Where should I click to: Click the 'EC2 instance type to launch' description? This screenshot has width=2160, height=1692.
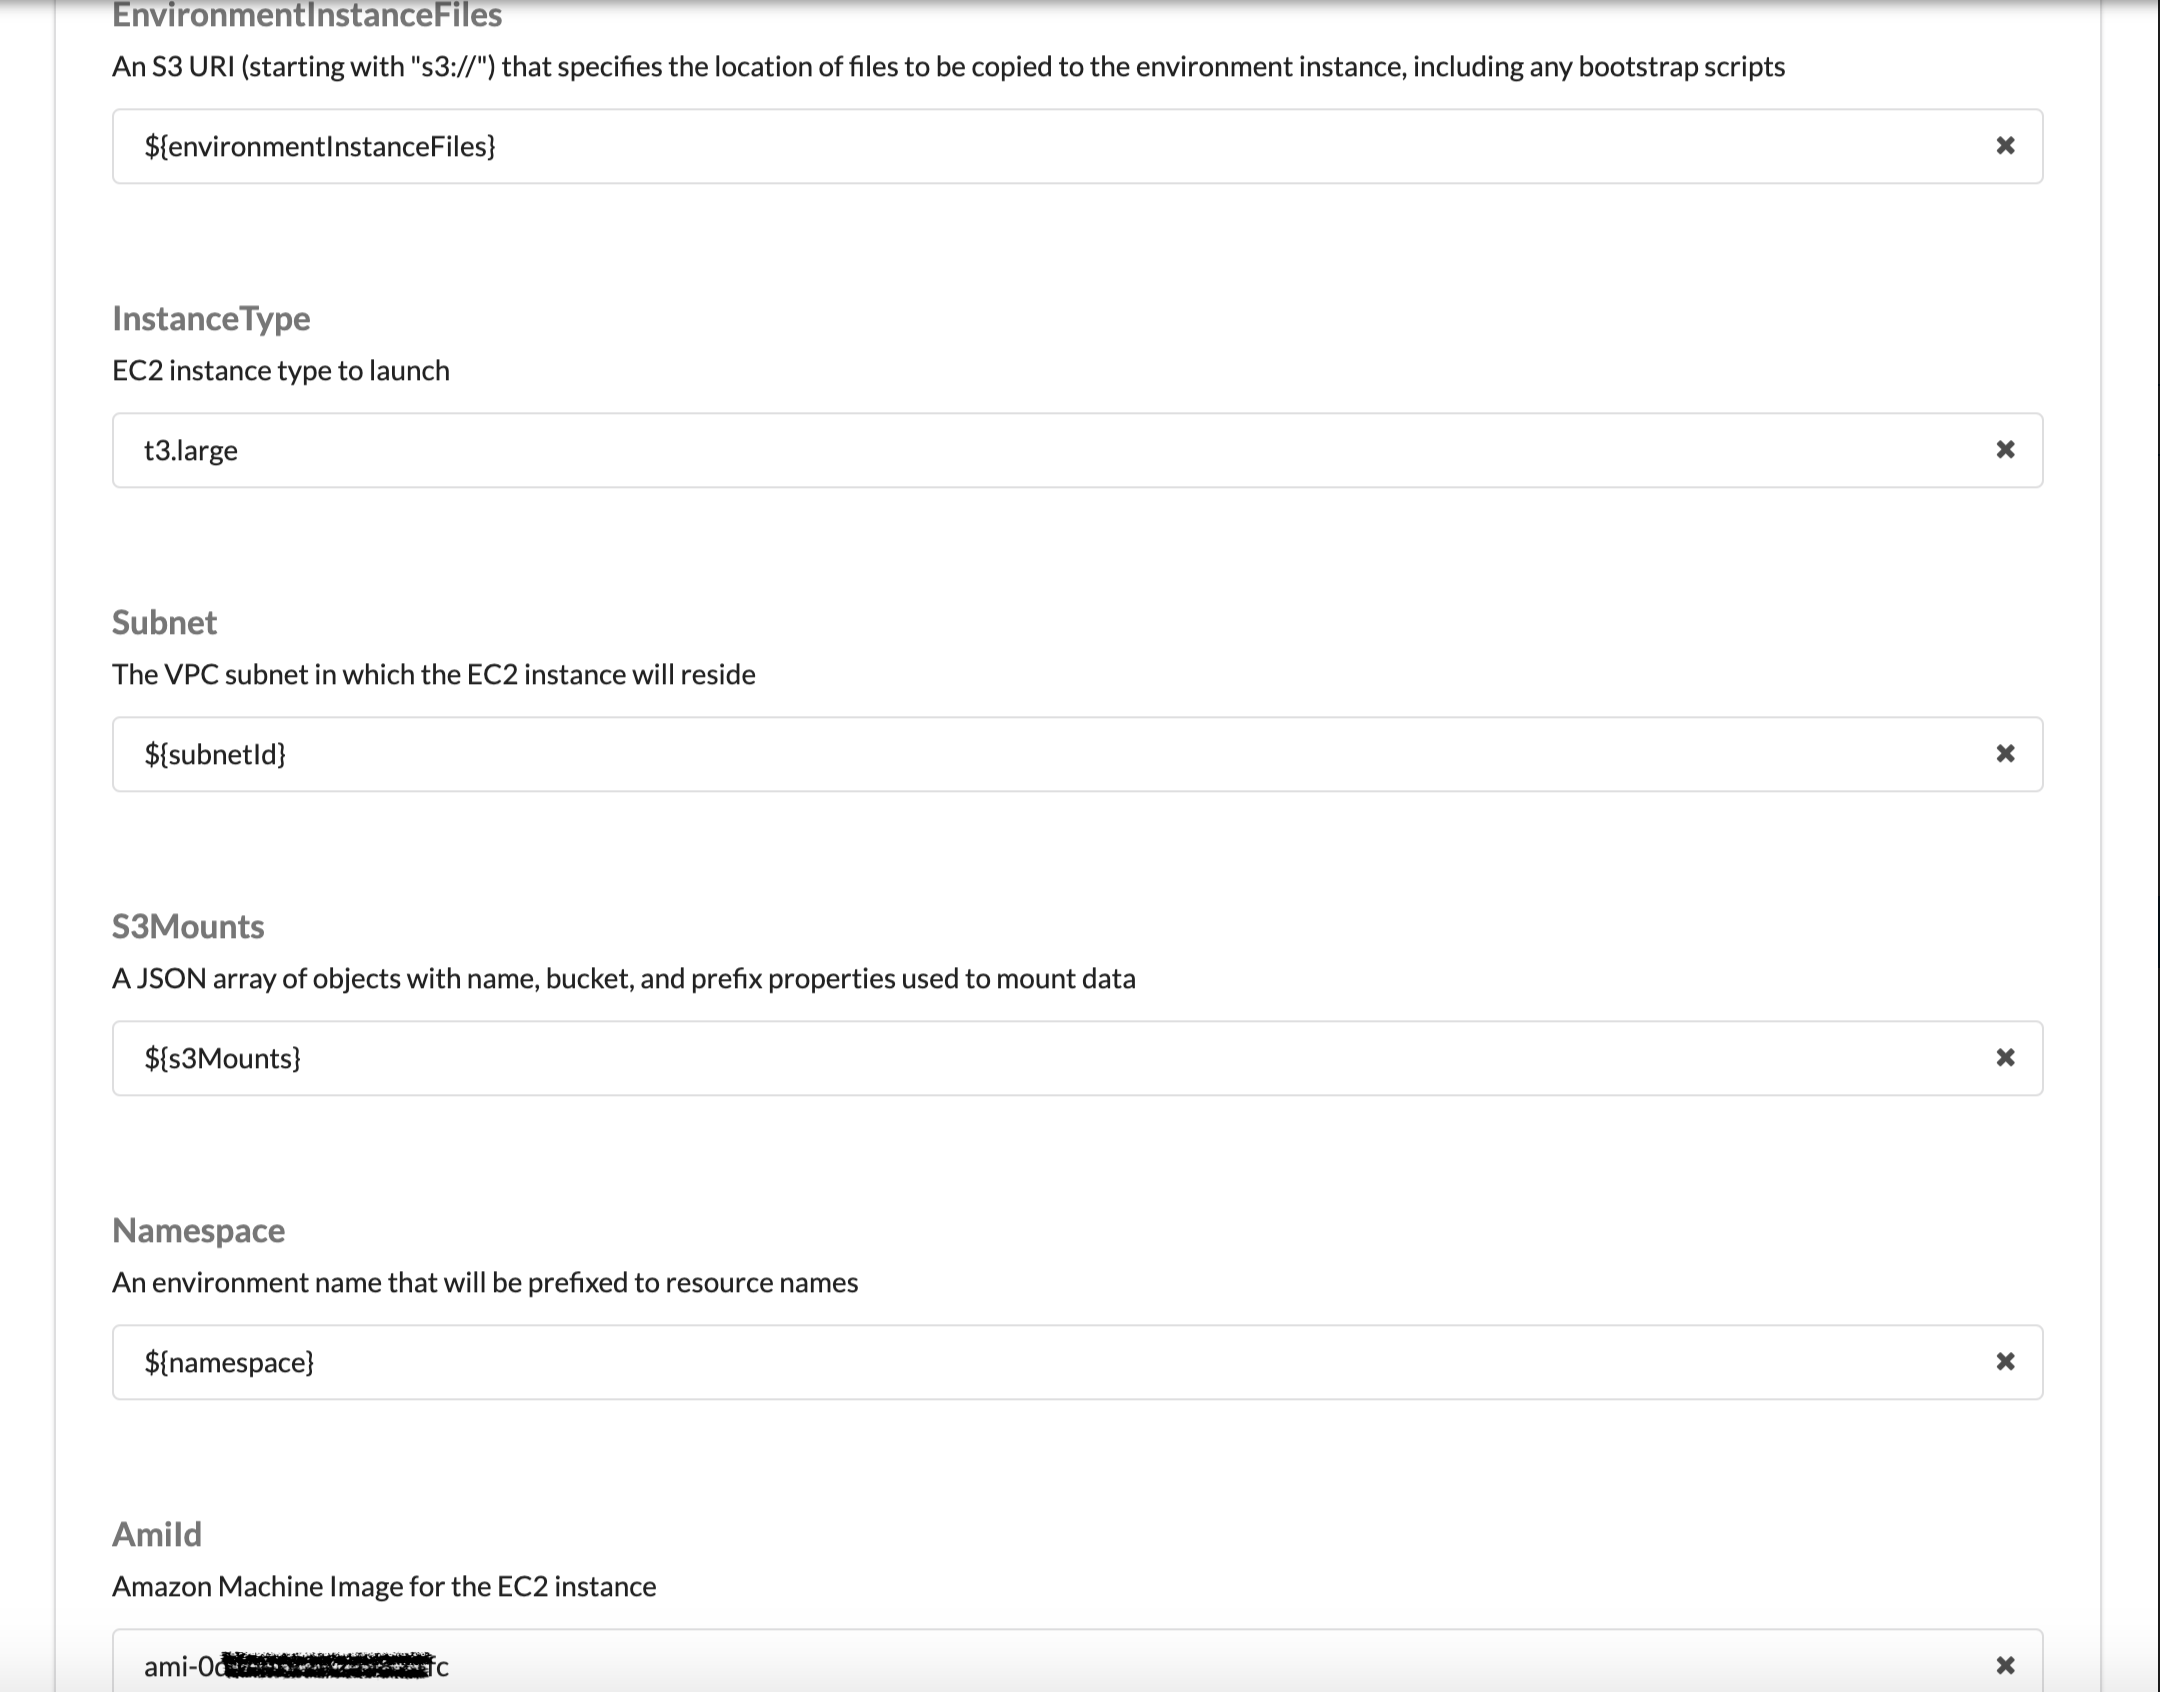pos(281,371)
